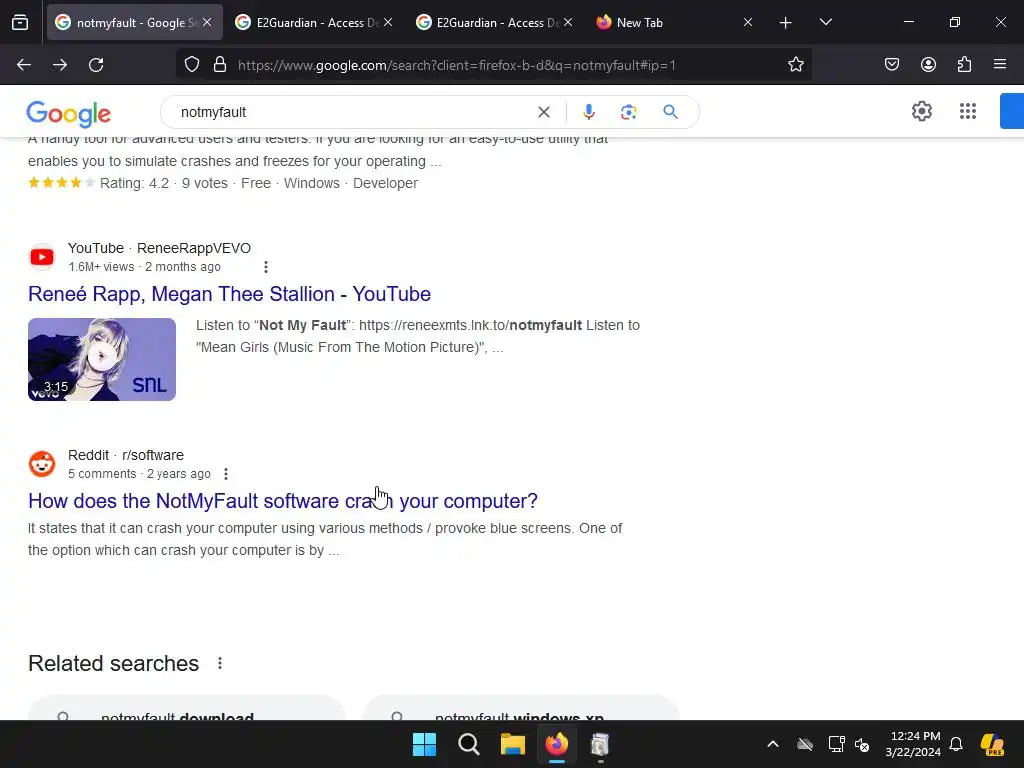Focus the URL address bar

[x=494, y=65]
